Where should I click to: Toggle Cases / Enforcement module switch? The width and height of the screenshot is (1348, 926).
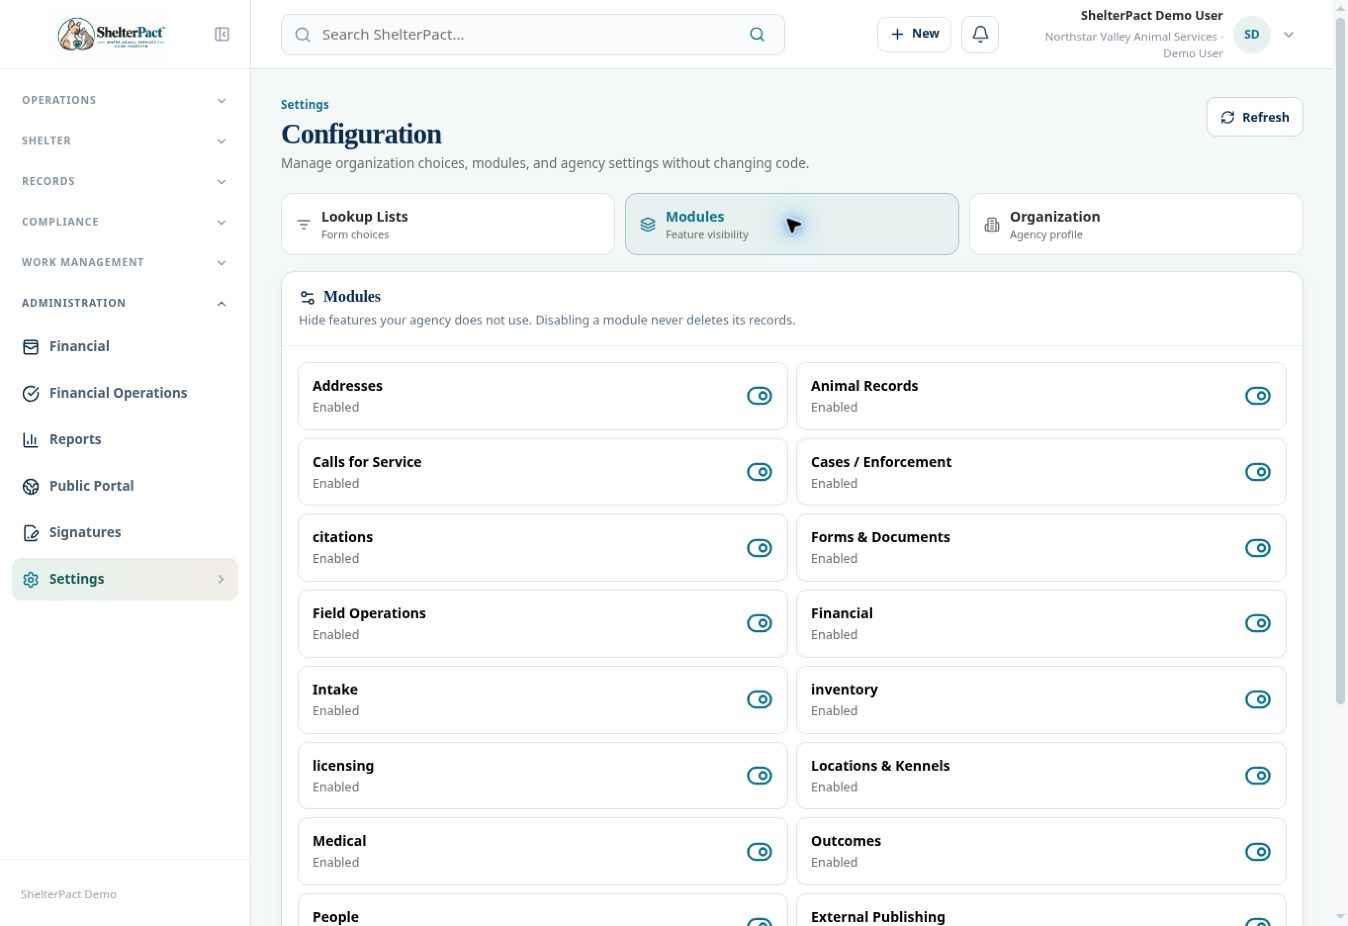coord(1257,472)
